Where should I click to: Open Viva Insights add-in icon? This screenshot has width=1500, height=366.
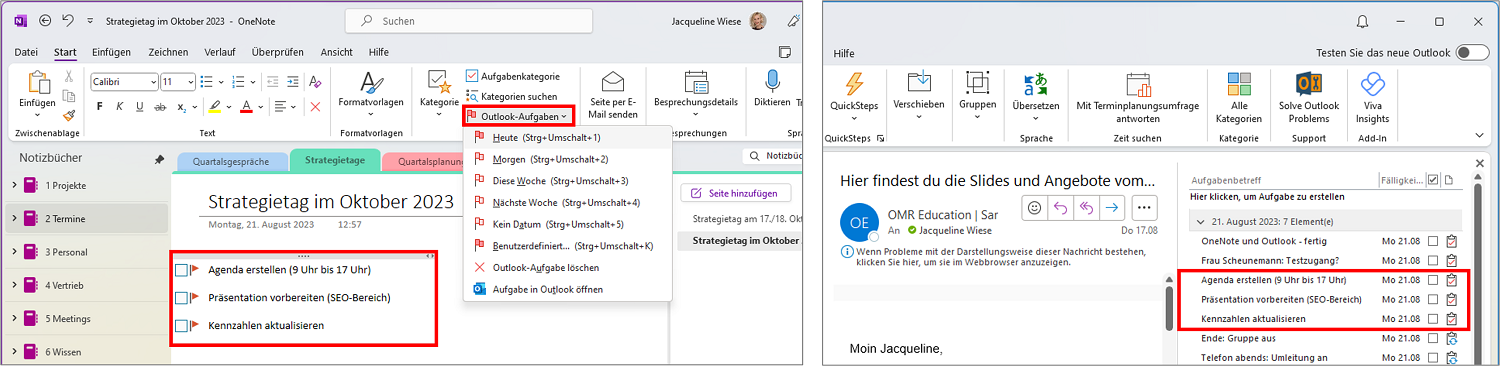click(1372, 85)
